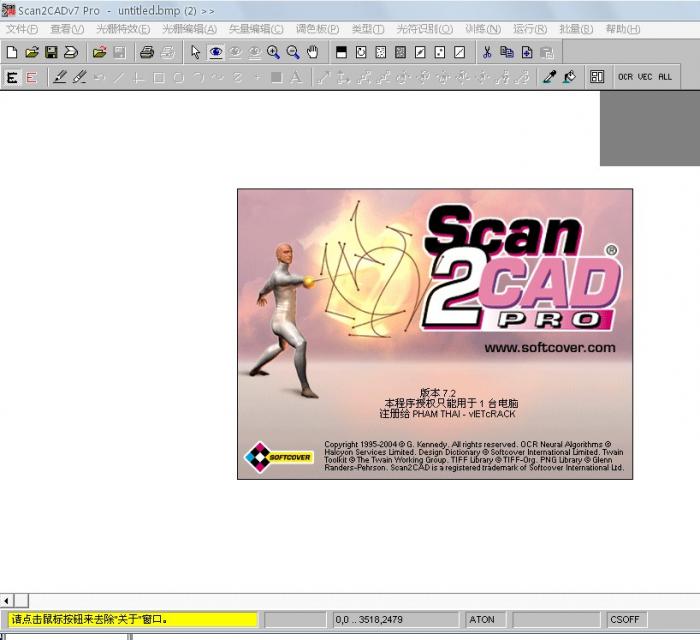
Task: Click the scanner acquire icon
Action: 71,52
